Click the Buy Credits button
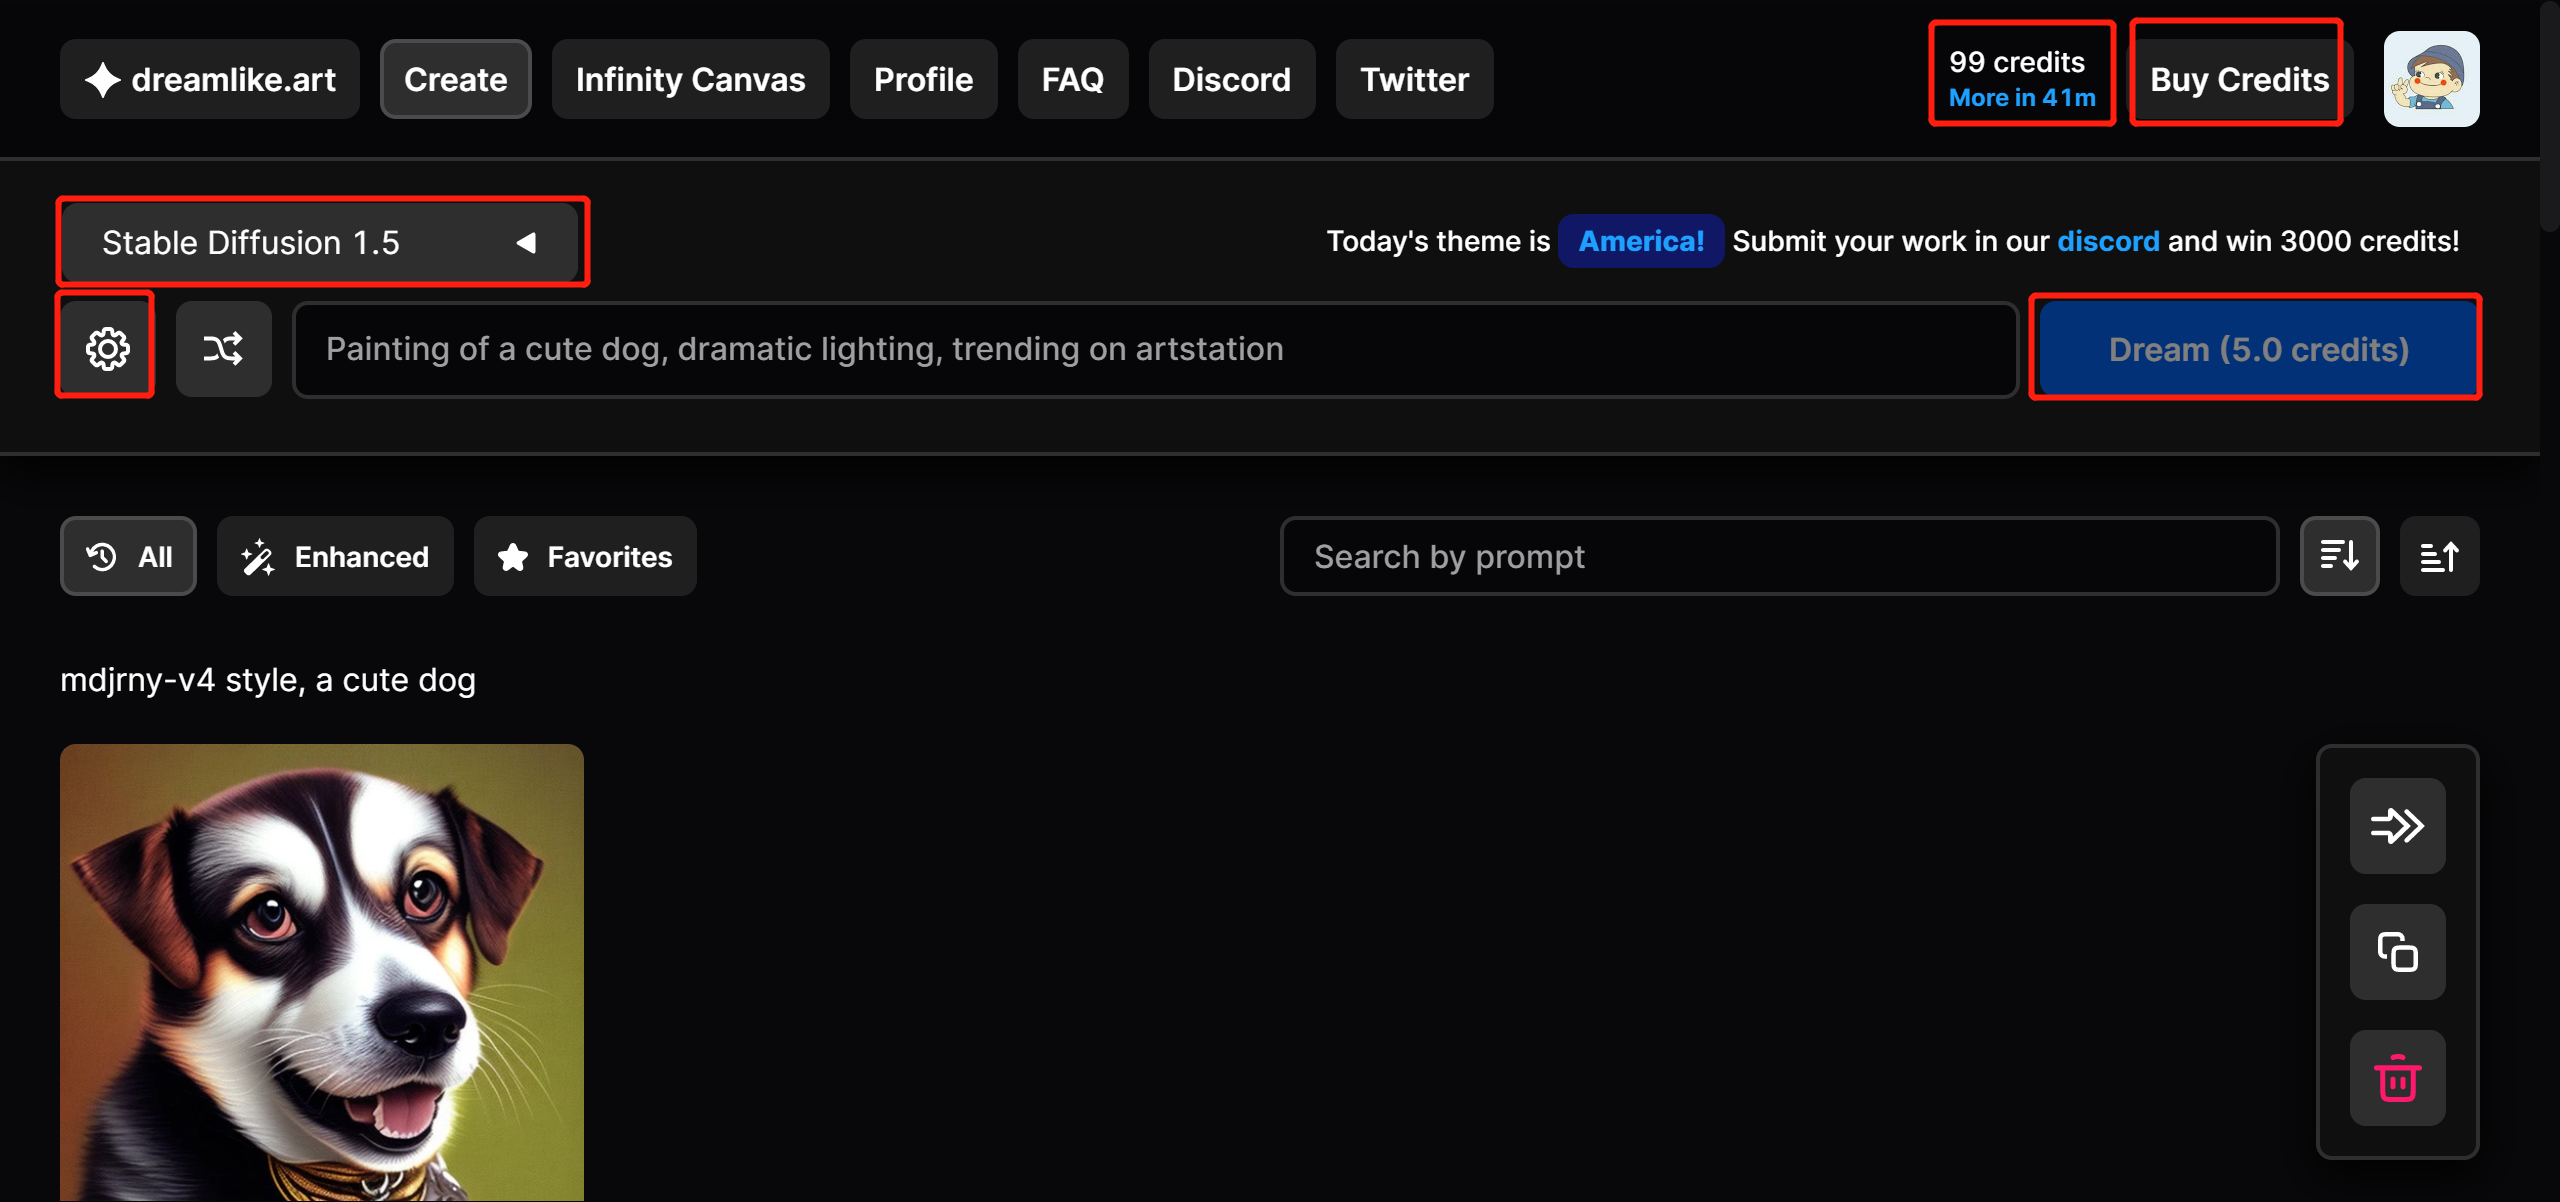This screenshot has height=1202, width=2560. pos(2239,79)
